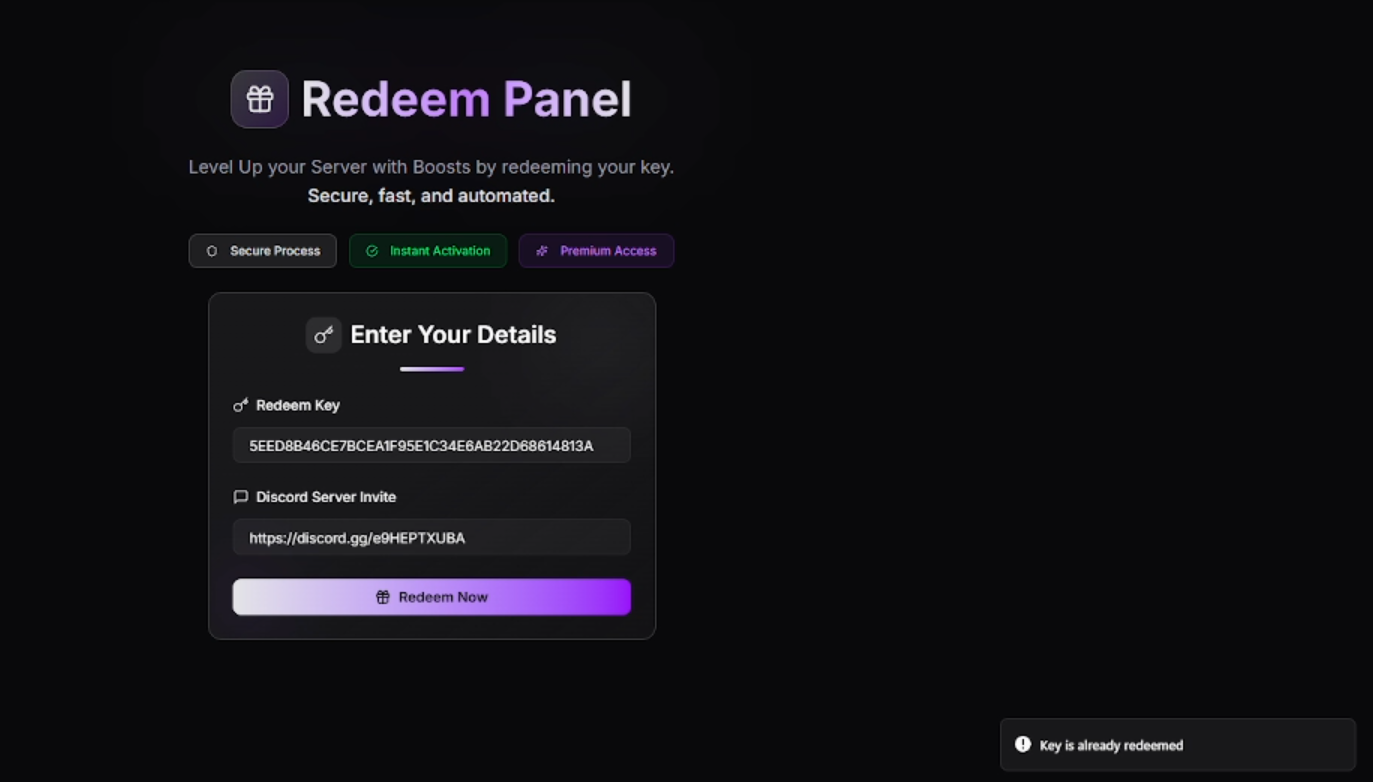Screen dimensions: 1373x782
Task: Click the sparkle icon in Premium Access badge
Action: (542, 251)
